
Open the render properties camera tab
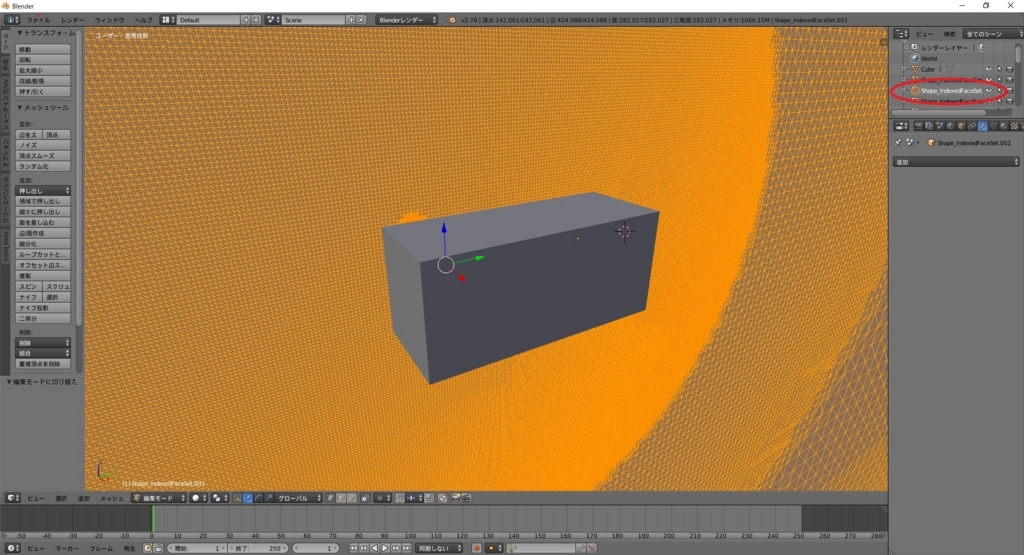pyautogui.click(x=919, y=126)
